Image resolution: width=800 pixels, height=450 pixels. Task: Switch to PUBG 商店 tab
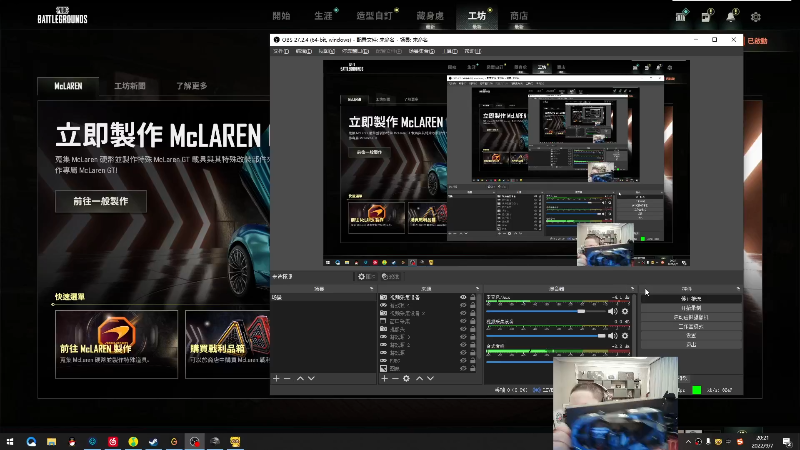tap(519, 16)
